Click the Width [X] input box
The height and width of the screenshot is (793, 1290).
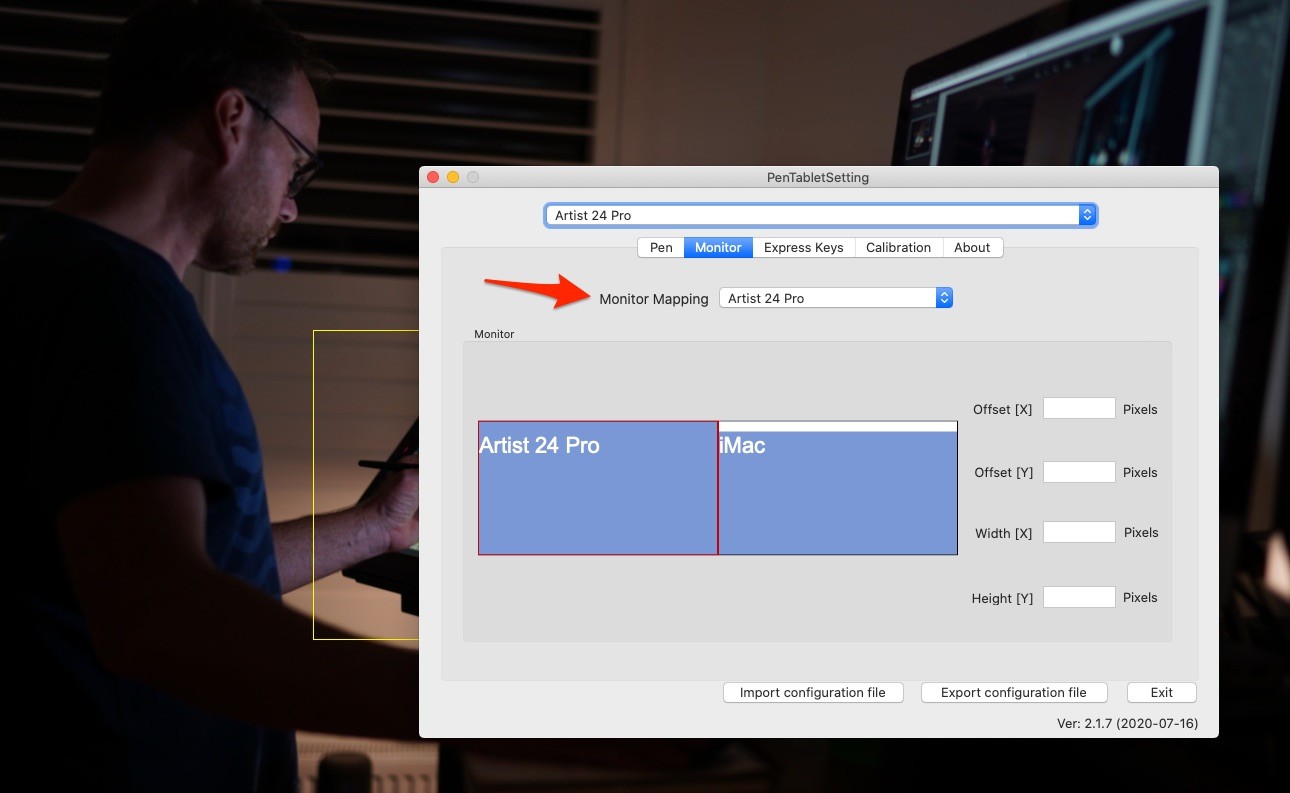pos(1079,532)
